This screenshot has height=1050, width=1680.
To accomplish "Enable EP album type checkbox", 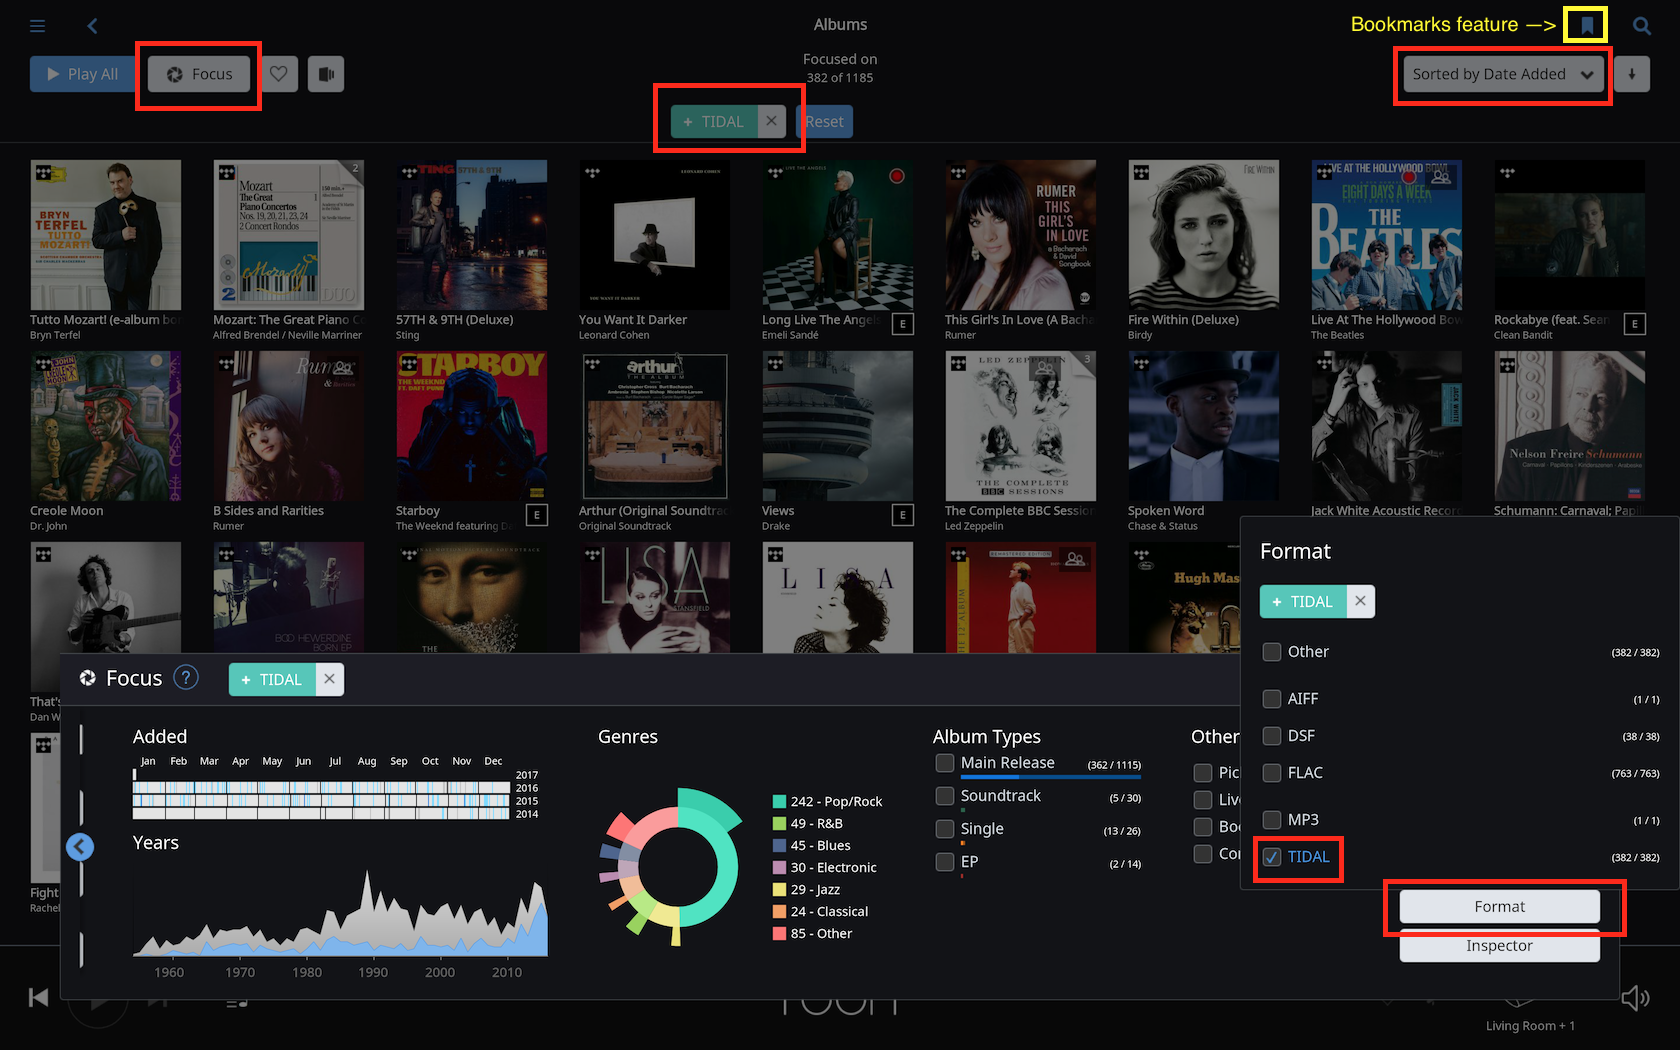I will (x=945, y=862).
